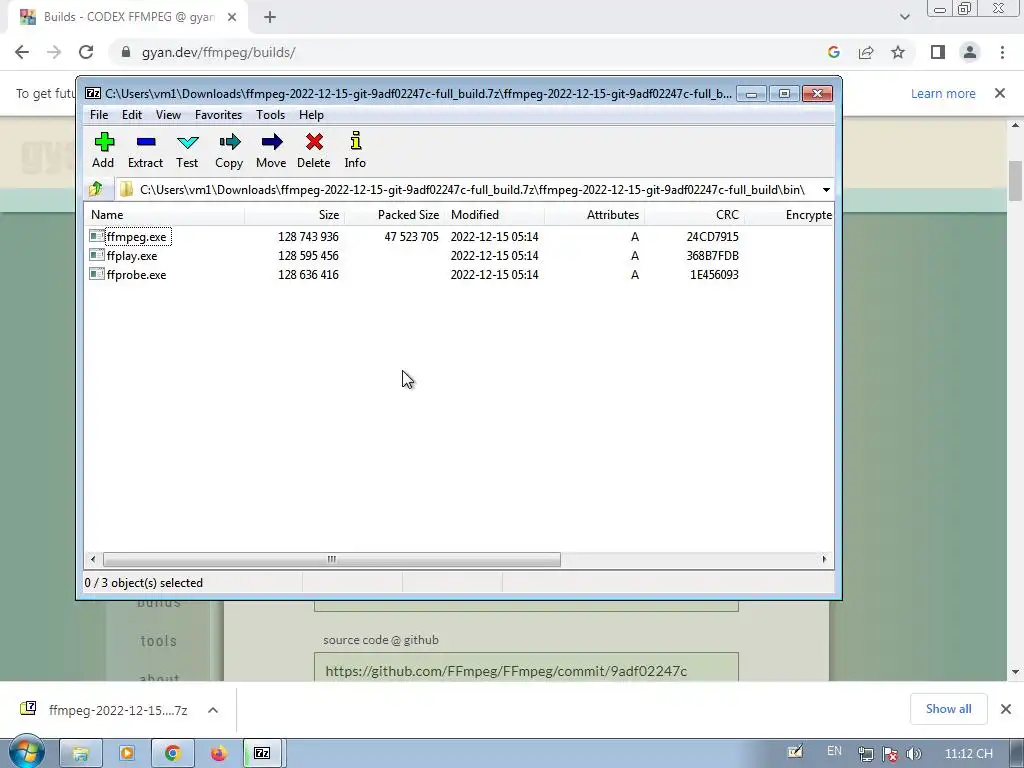Image resolution: width=1024 pixels, height=768 pixels.
Task: Open the File menu in 7-Zip
Action: [x=99, y=115]
